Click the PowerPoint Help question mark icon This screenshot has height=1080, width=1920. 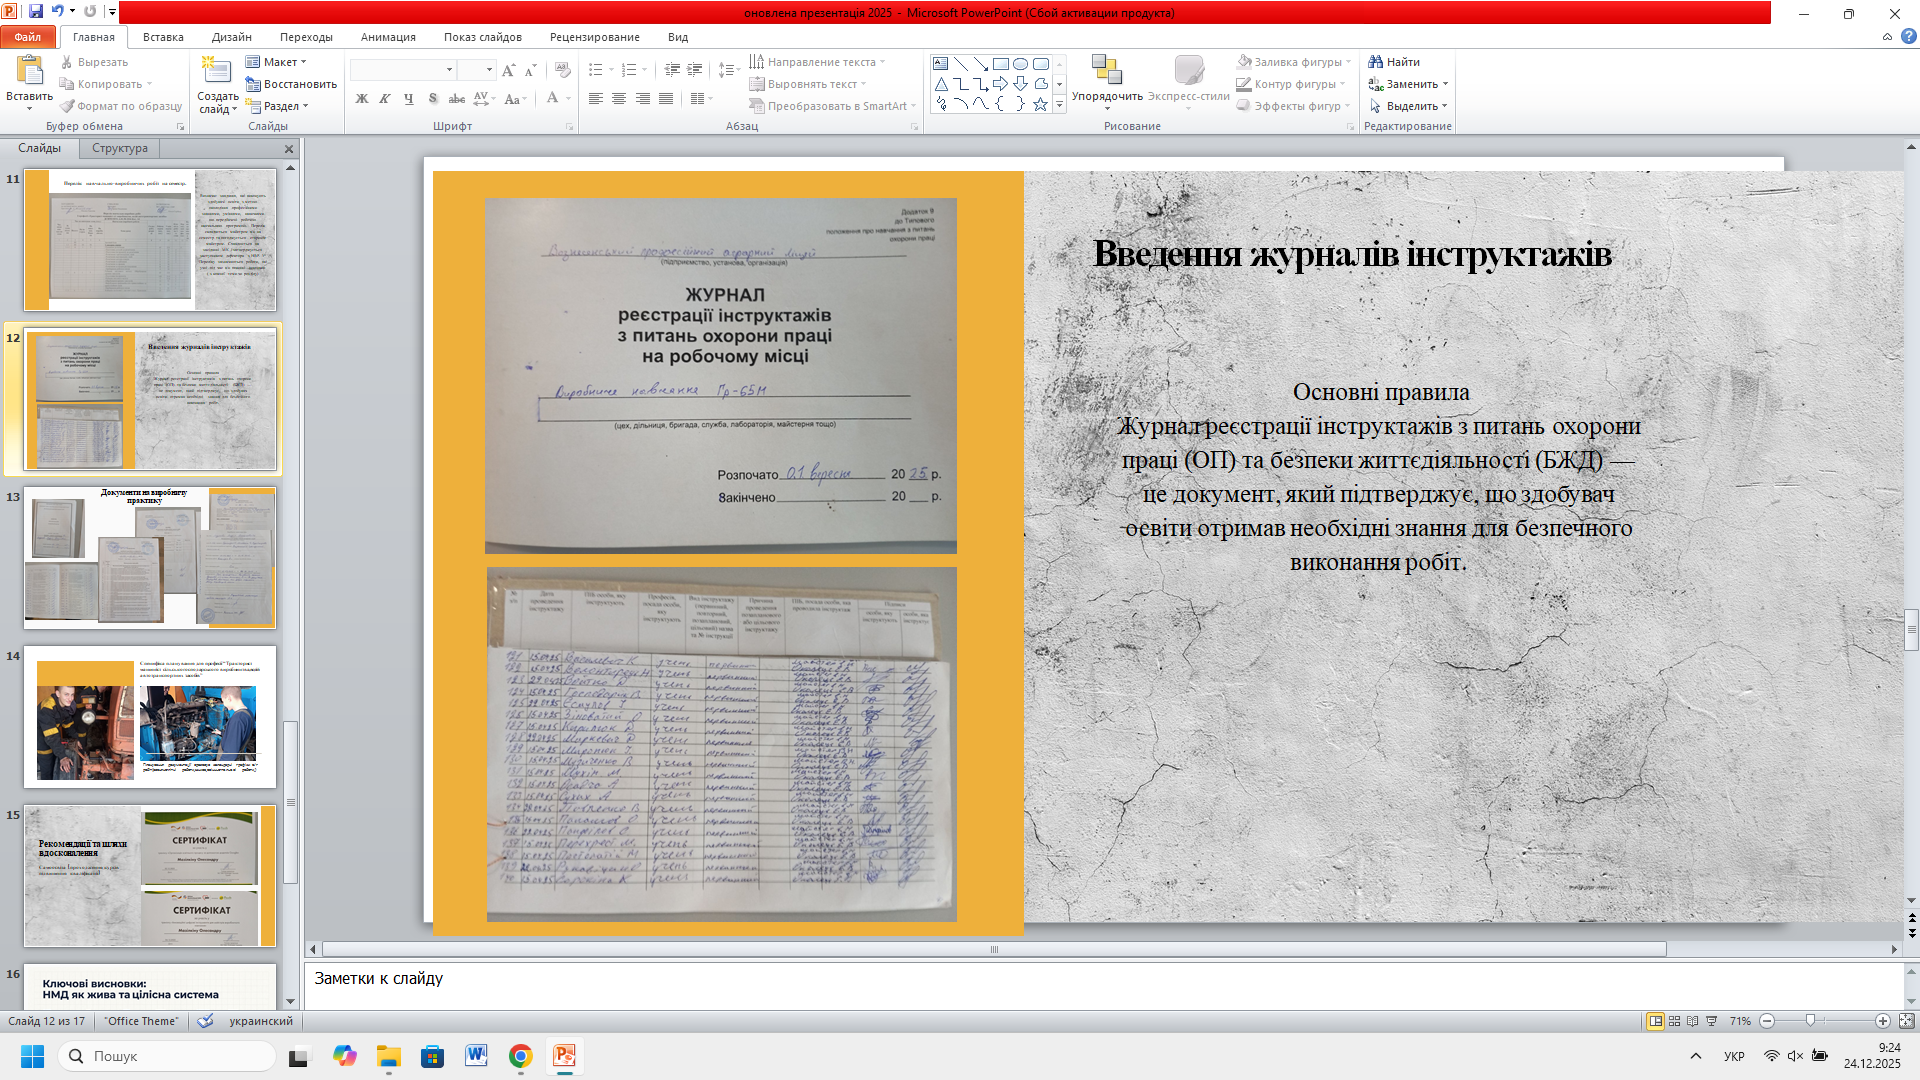pyautogui.click(x=1909, y=36)
